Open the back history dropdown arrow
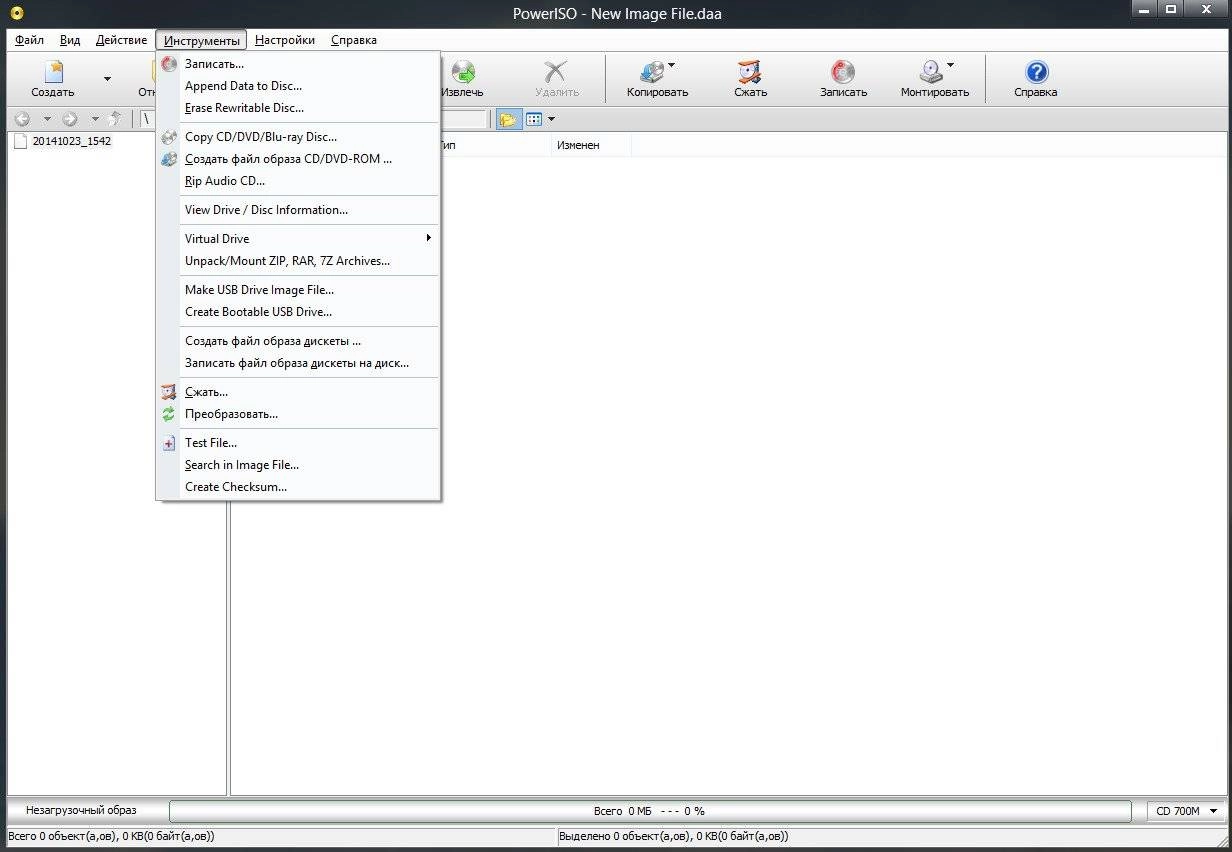Screen dimensions: 1232x852 (x=46, y=119)
